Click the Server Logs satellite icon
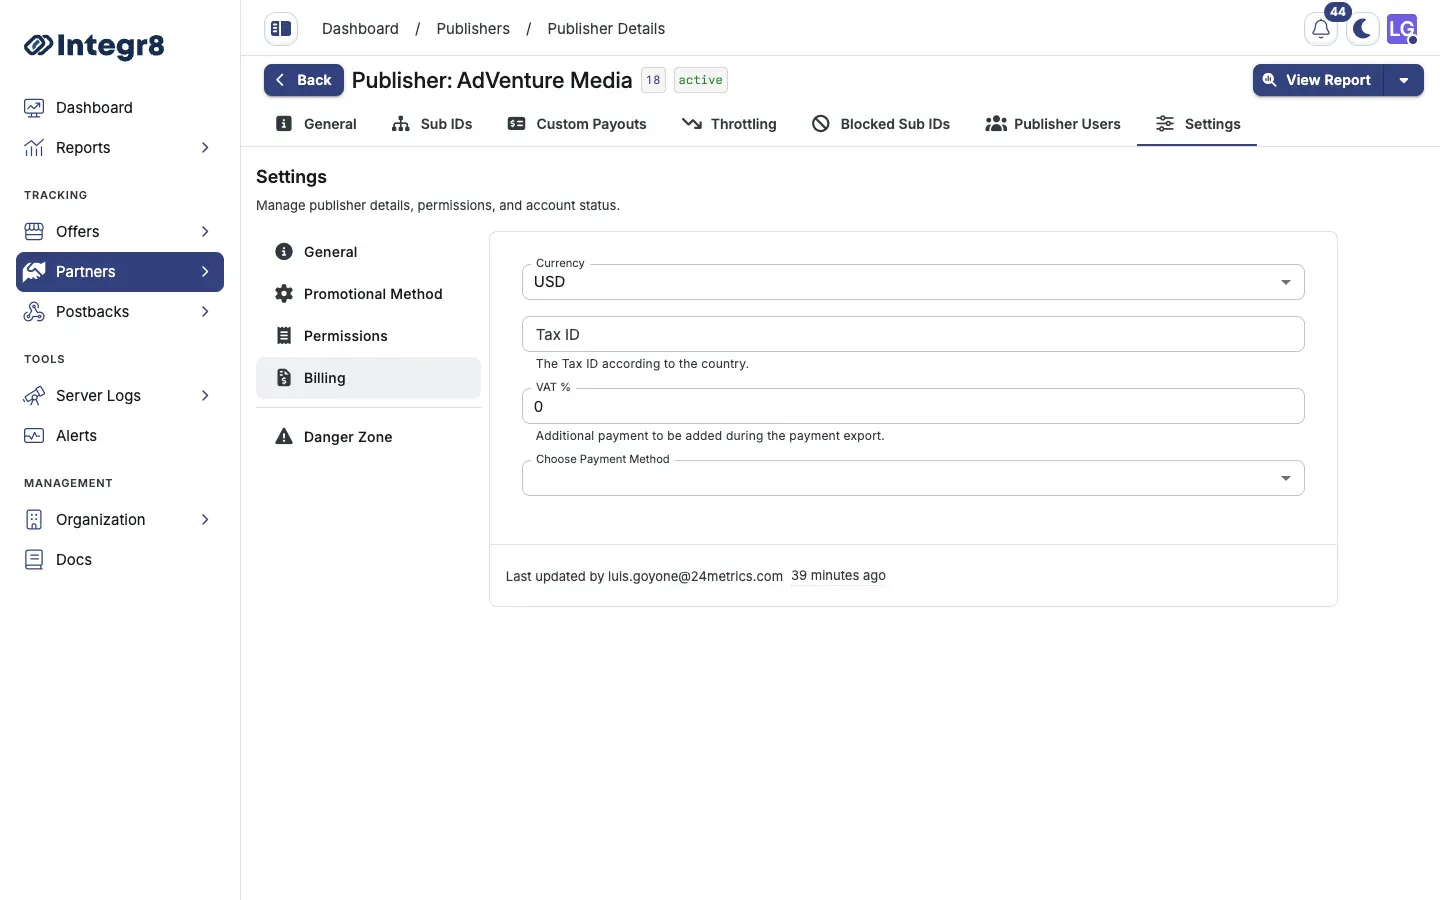 pyautogui.click(x=34, y=396)
